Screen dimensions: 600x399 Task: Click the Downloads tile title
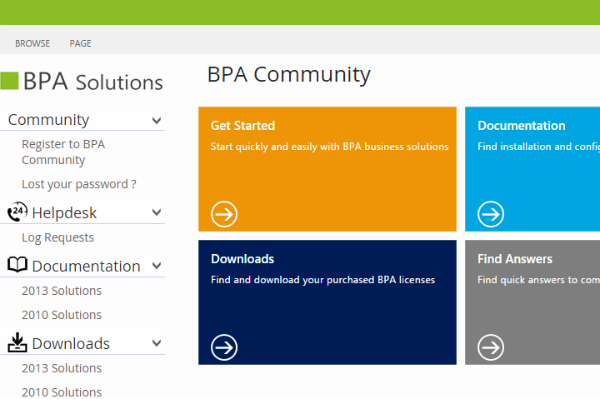click(x=243, y=259)
